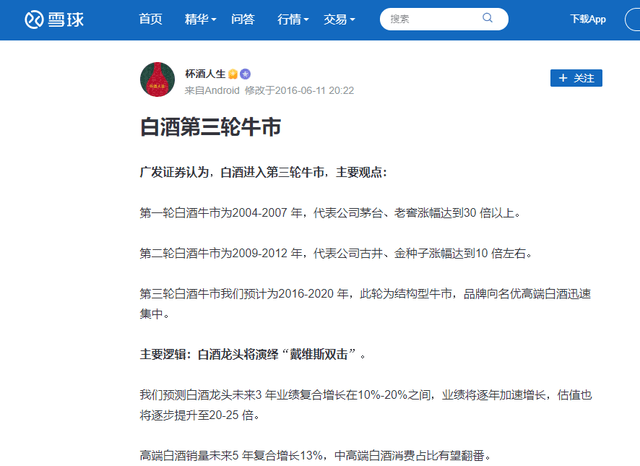Click the article title 白酒第三轮牛市

click(210, 128)
